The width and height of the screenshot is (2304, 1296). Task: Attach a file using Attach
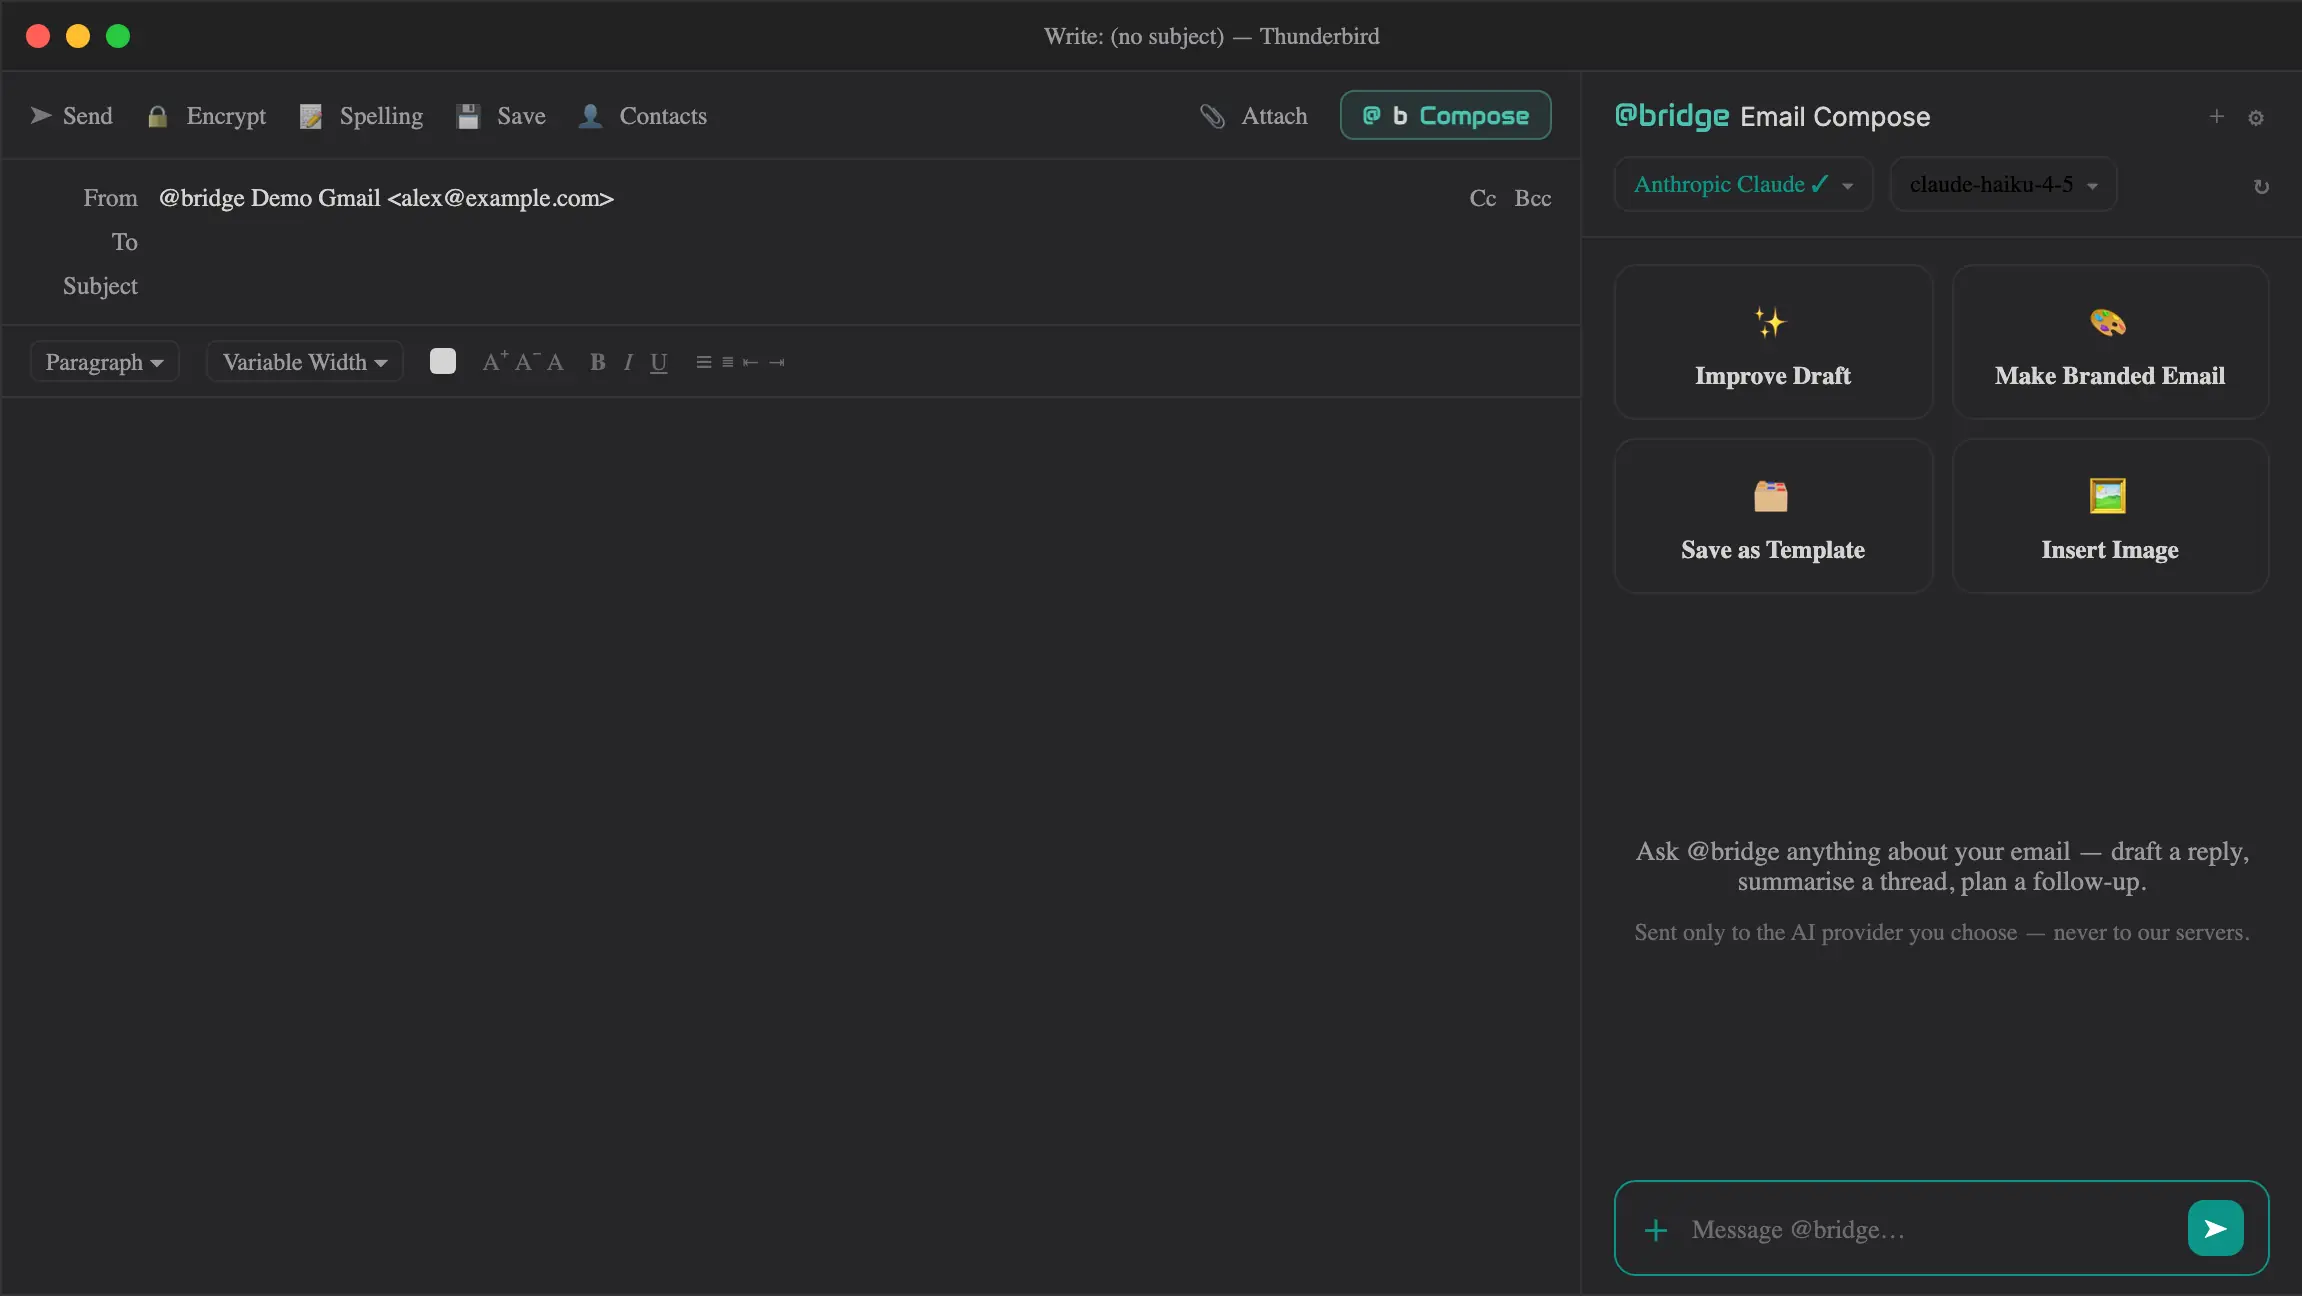pyautogui.click(x=1254, y=116)
